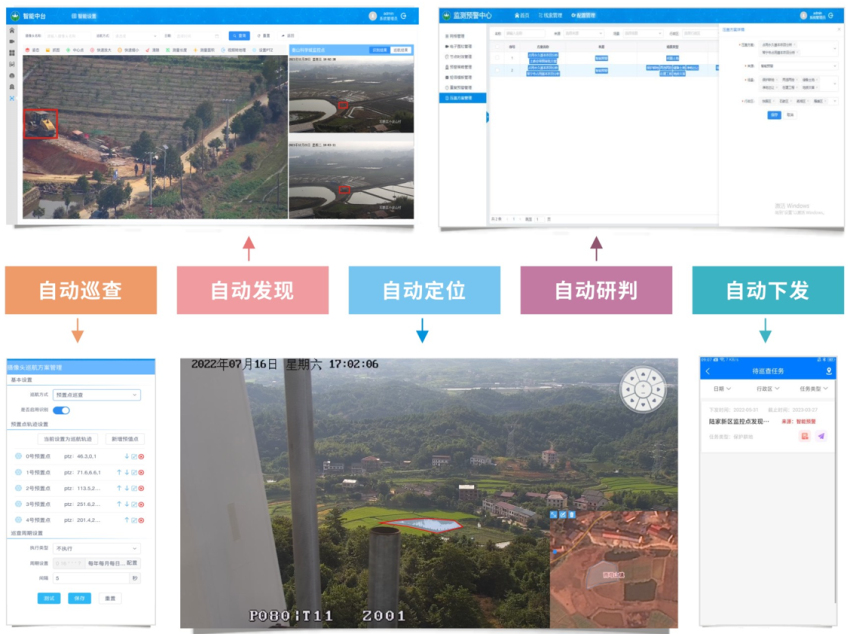Select 自动定位 step label
Image resolution: width=850 pixels, height=634 pixels.
pos(424,290)
